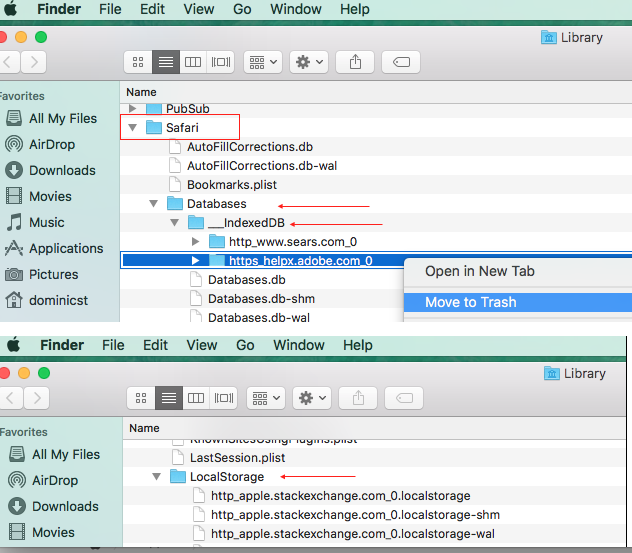Go forward in top Finder window
The height and width of the screenshot is (553, 632).
point(34,62)
